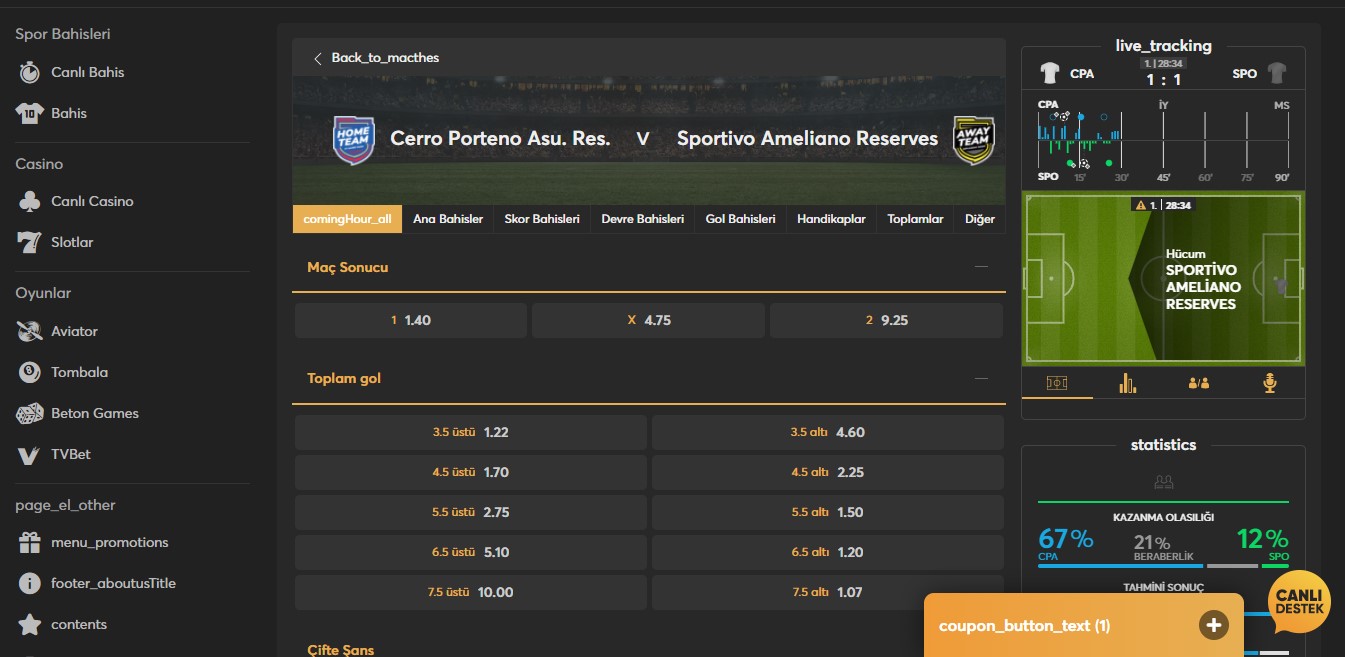1345x657 pixels.
Task: Switch to Diğer tab
Action: click(980, 219)
